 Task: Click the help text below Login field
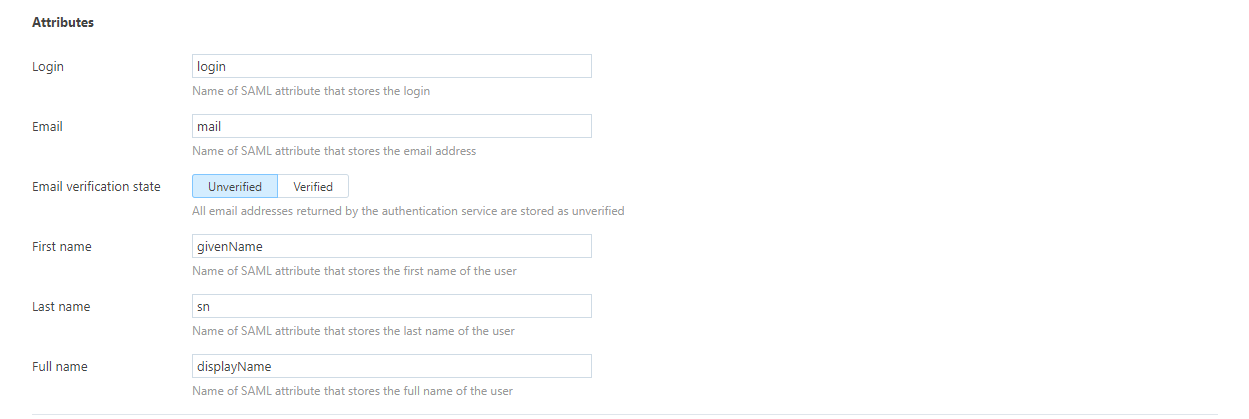coord(311,91)
